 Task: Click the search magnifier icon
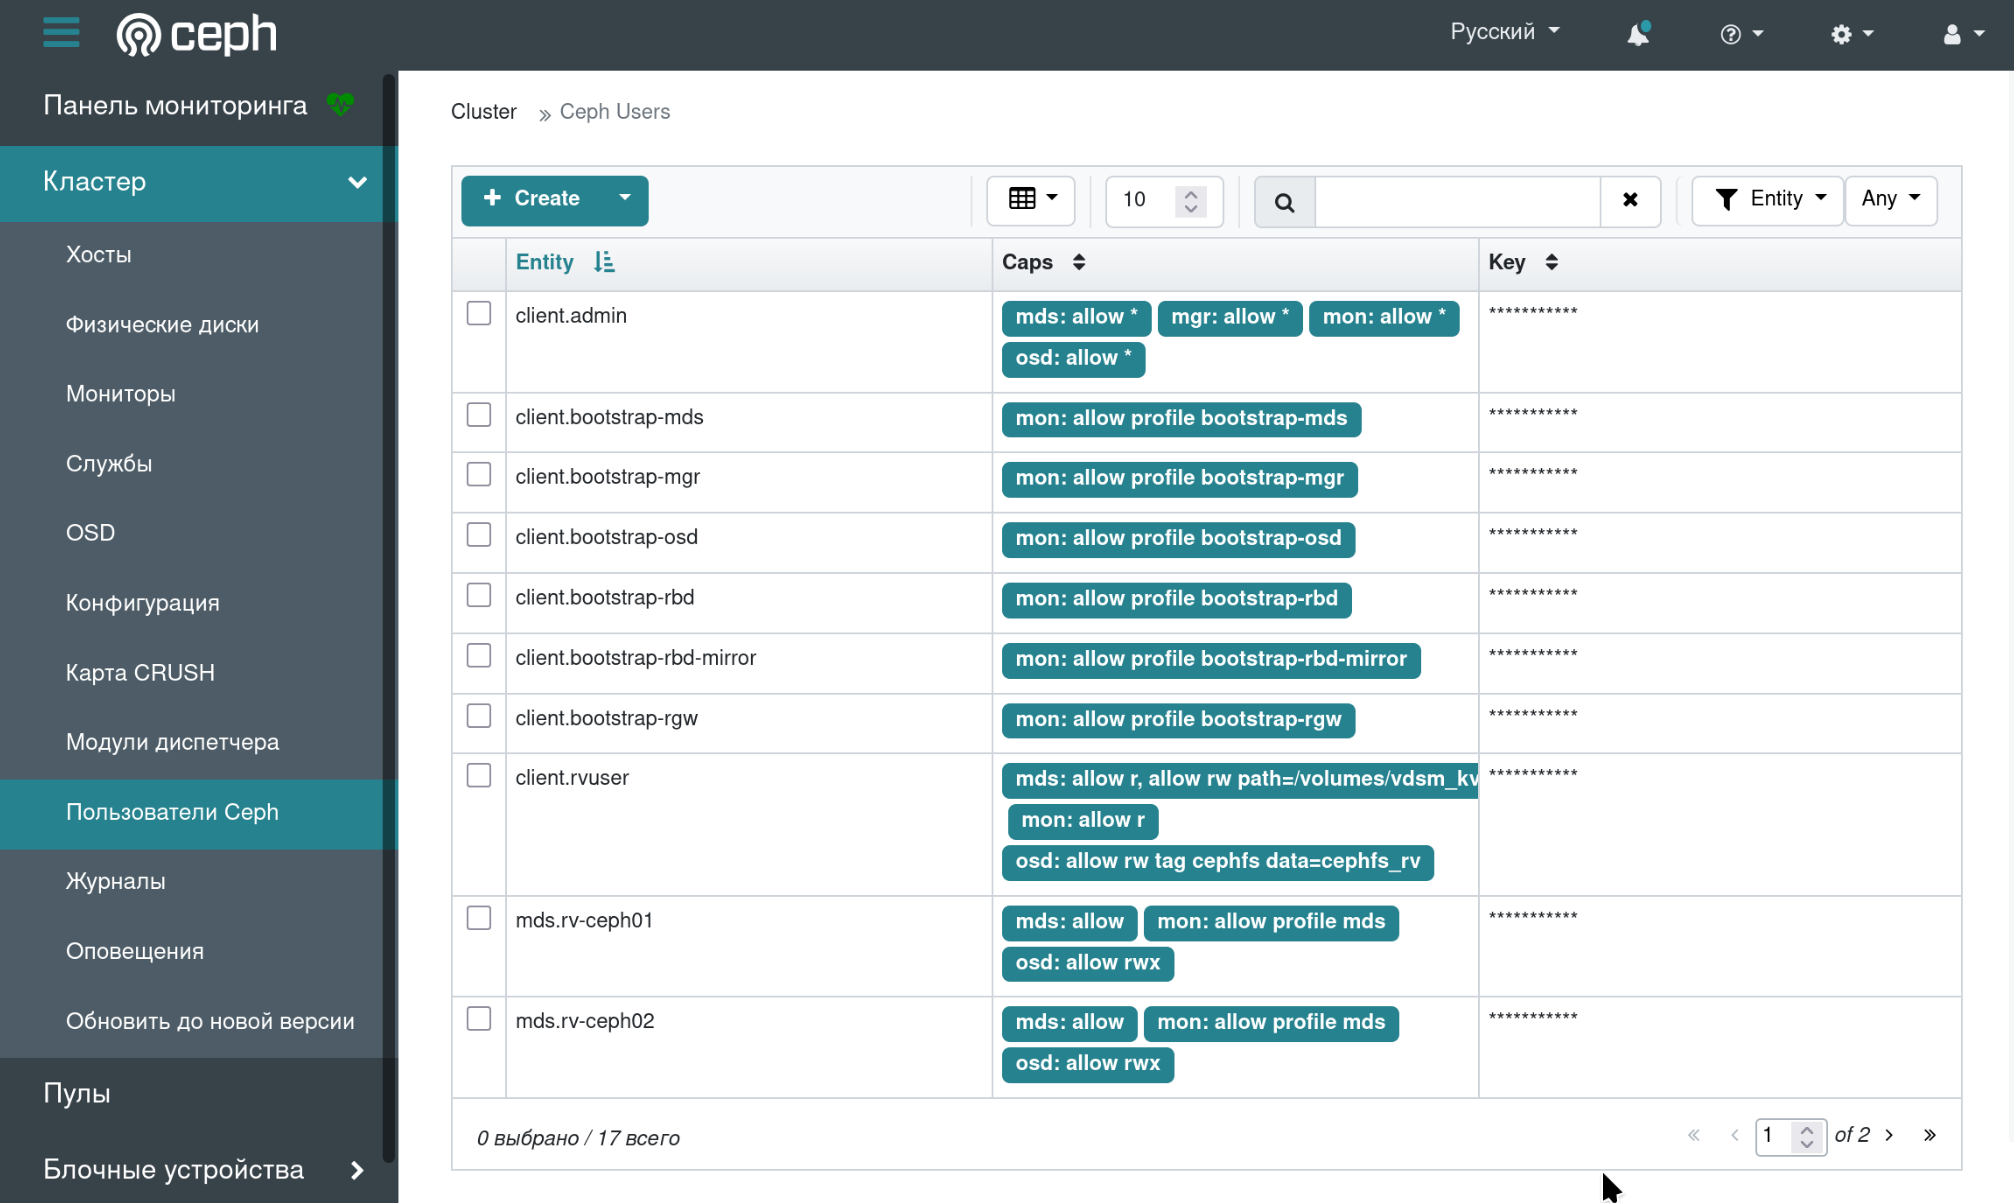(1284, 202)
